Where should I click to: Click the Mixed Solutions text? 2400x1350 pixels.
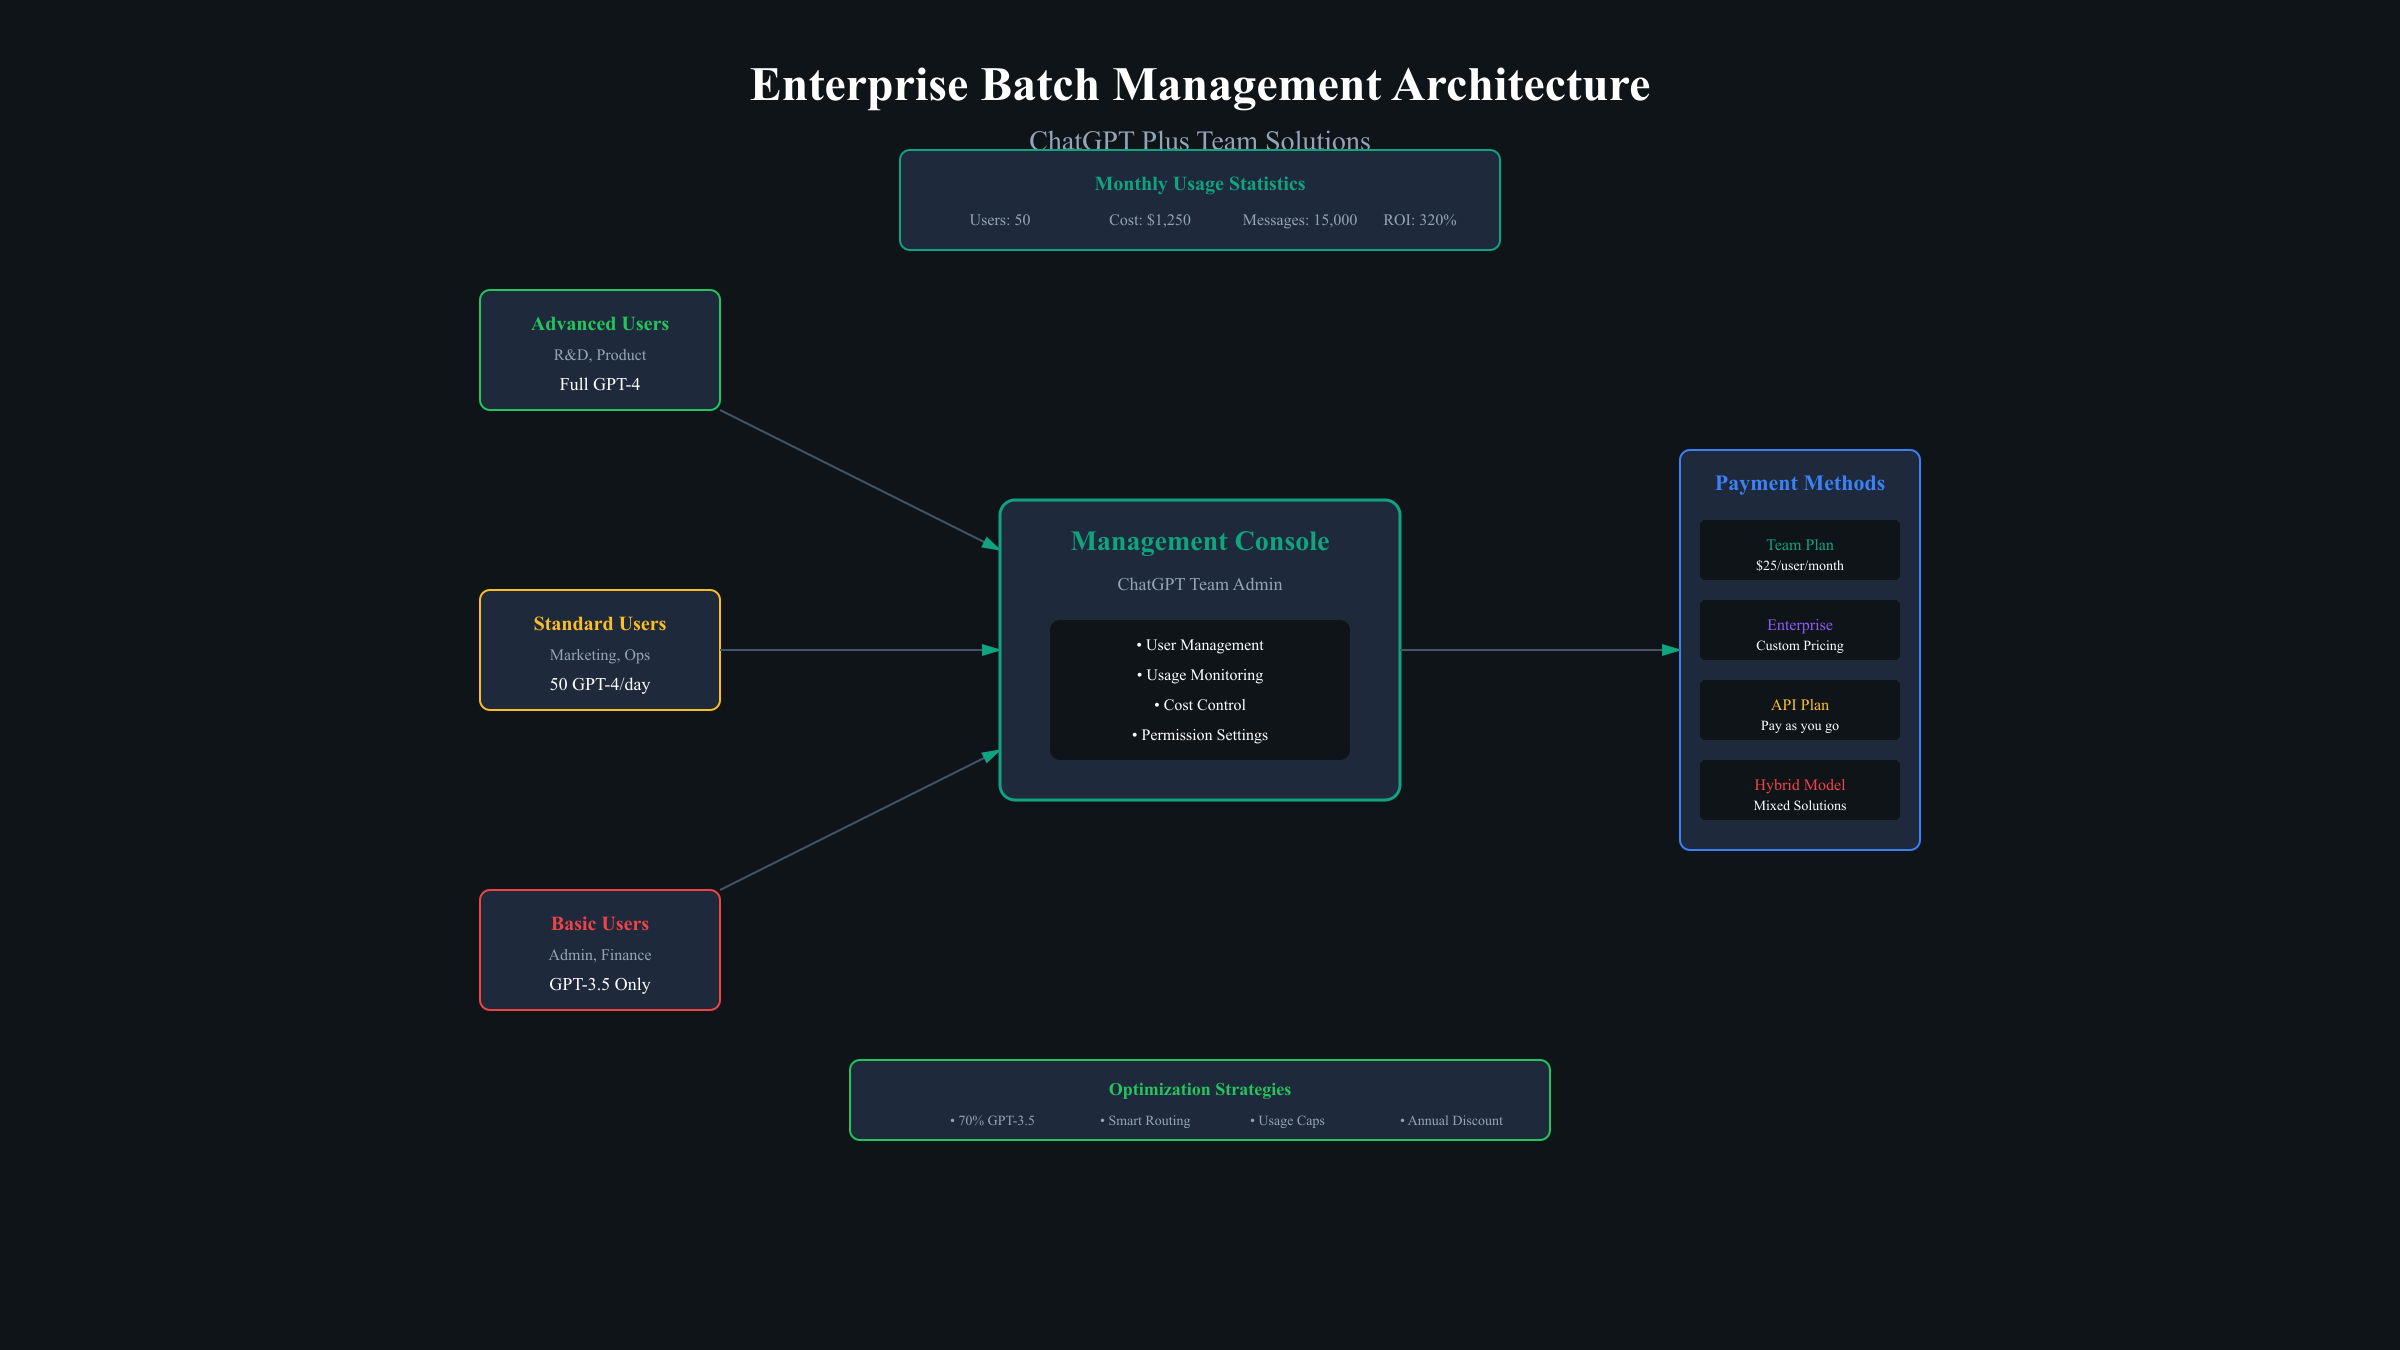pyautogui.click(x=1800, y=806)
